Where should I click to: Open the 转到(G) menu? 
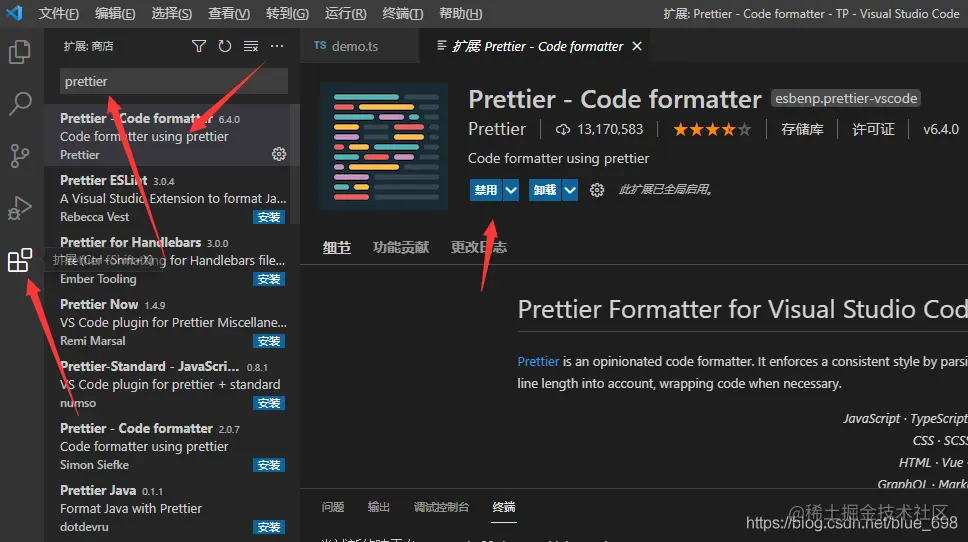[287, 14]
